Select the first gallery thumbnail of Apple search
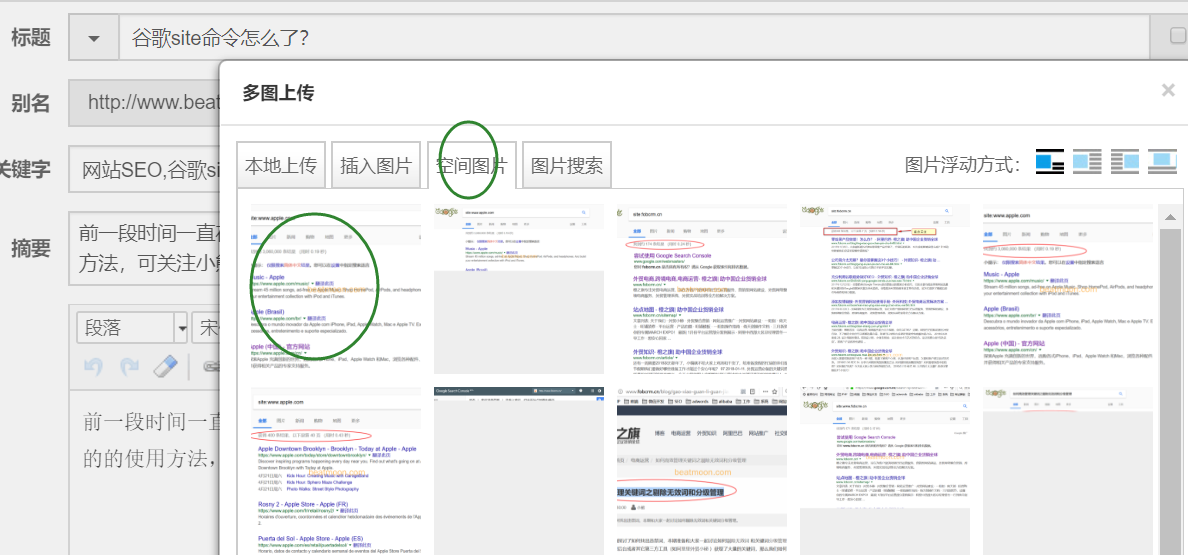The image size is (1188, 555). (x=336, y=288)
